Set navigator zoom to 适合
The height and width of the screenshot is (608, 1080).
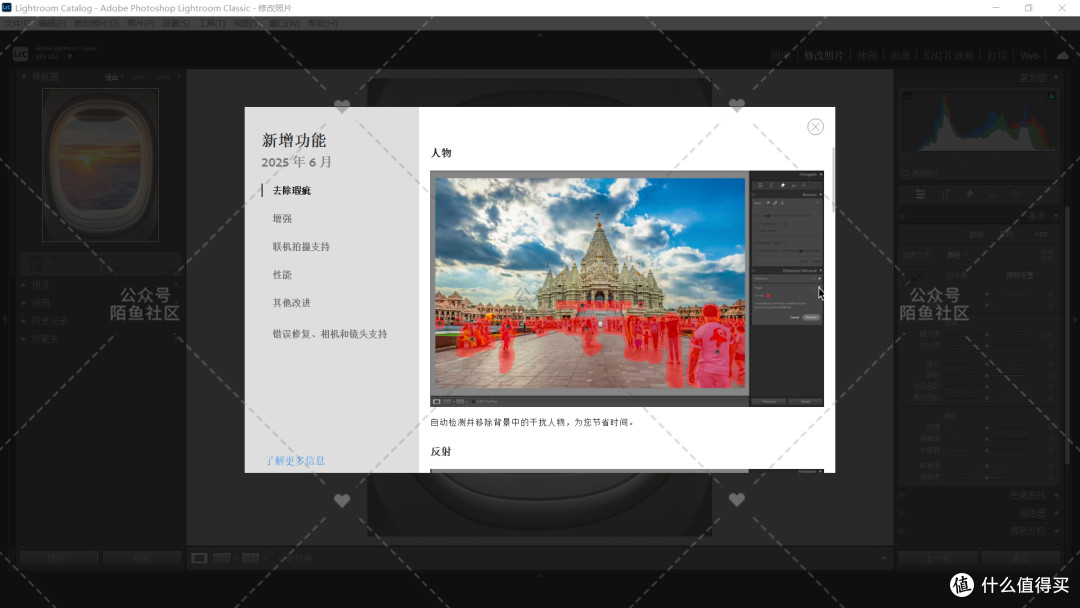point(112,77)
